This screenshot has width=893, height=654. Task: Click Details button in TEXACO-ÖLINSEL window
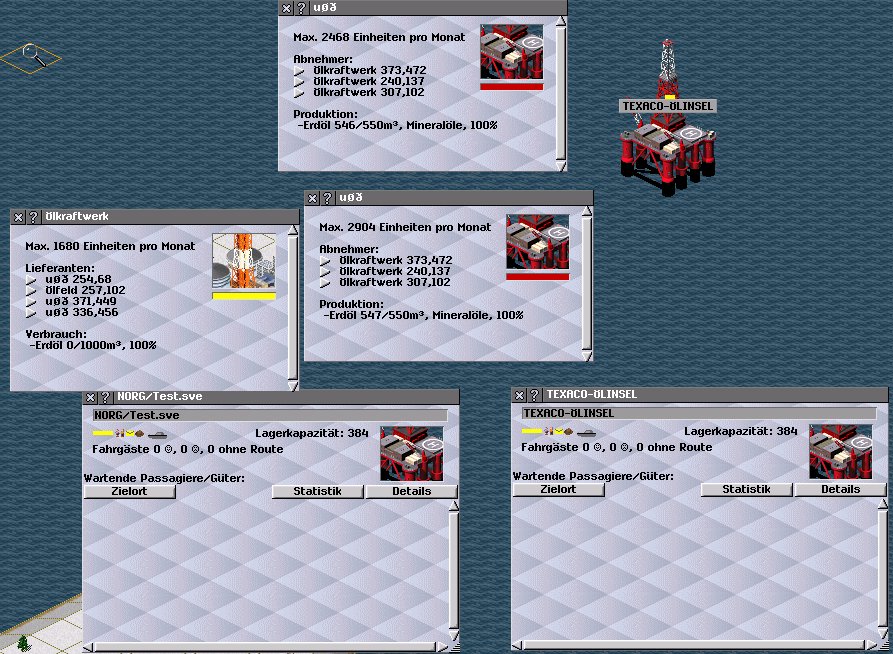click(x=840, y=490)
